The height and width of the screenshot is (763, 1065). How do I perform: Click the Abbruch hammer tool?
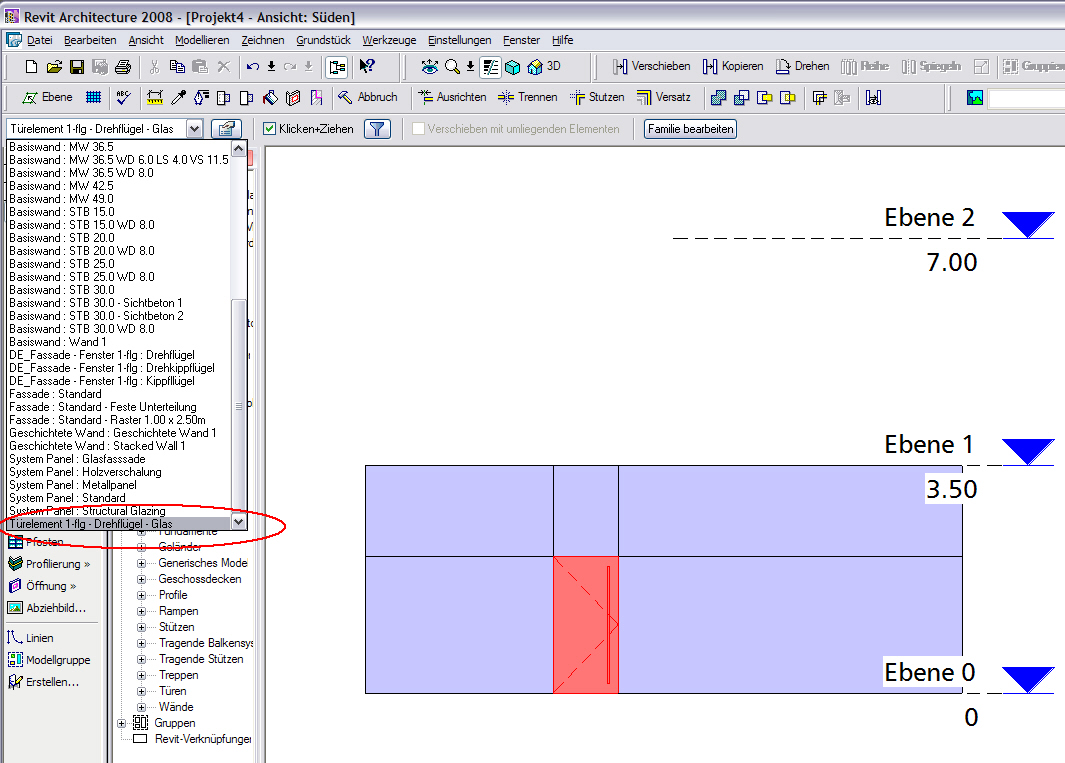point(367,97)
